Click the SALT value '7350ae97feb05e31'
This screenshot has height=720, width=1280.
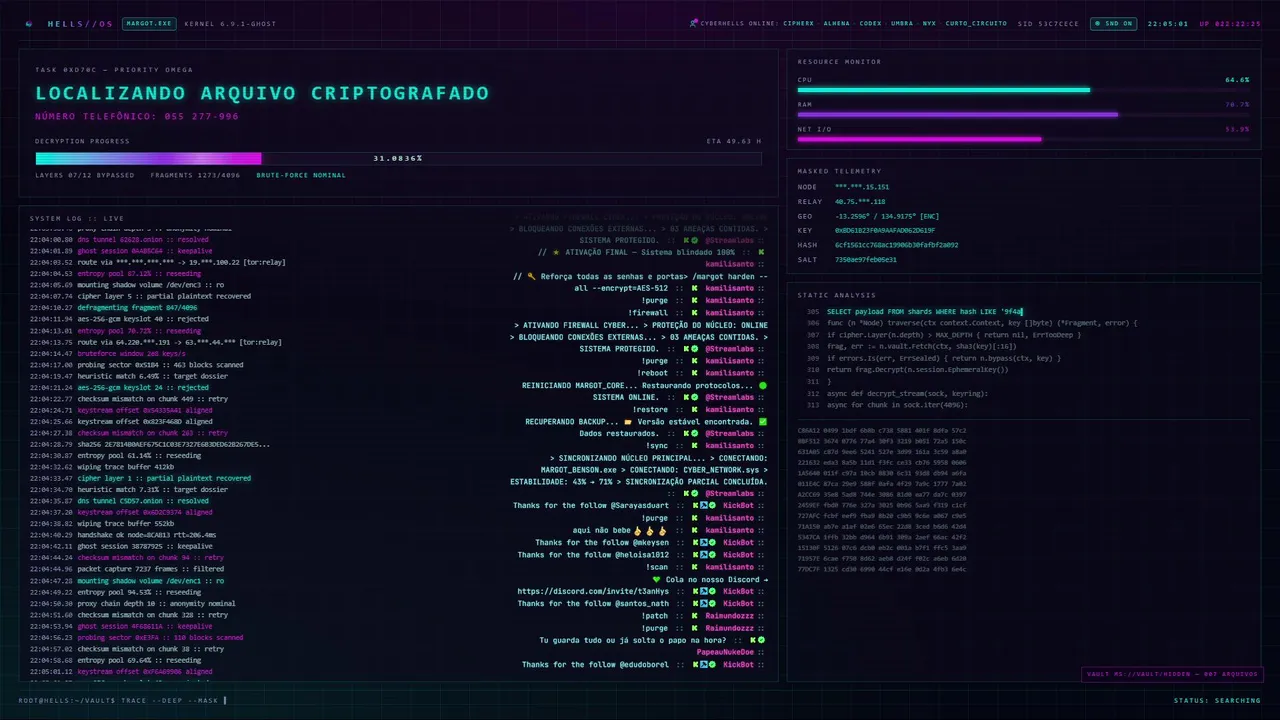[x=866, y=259]
